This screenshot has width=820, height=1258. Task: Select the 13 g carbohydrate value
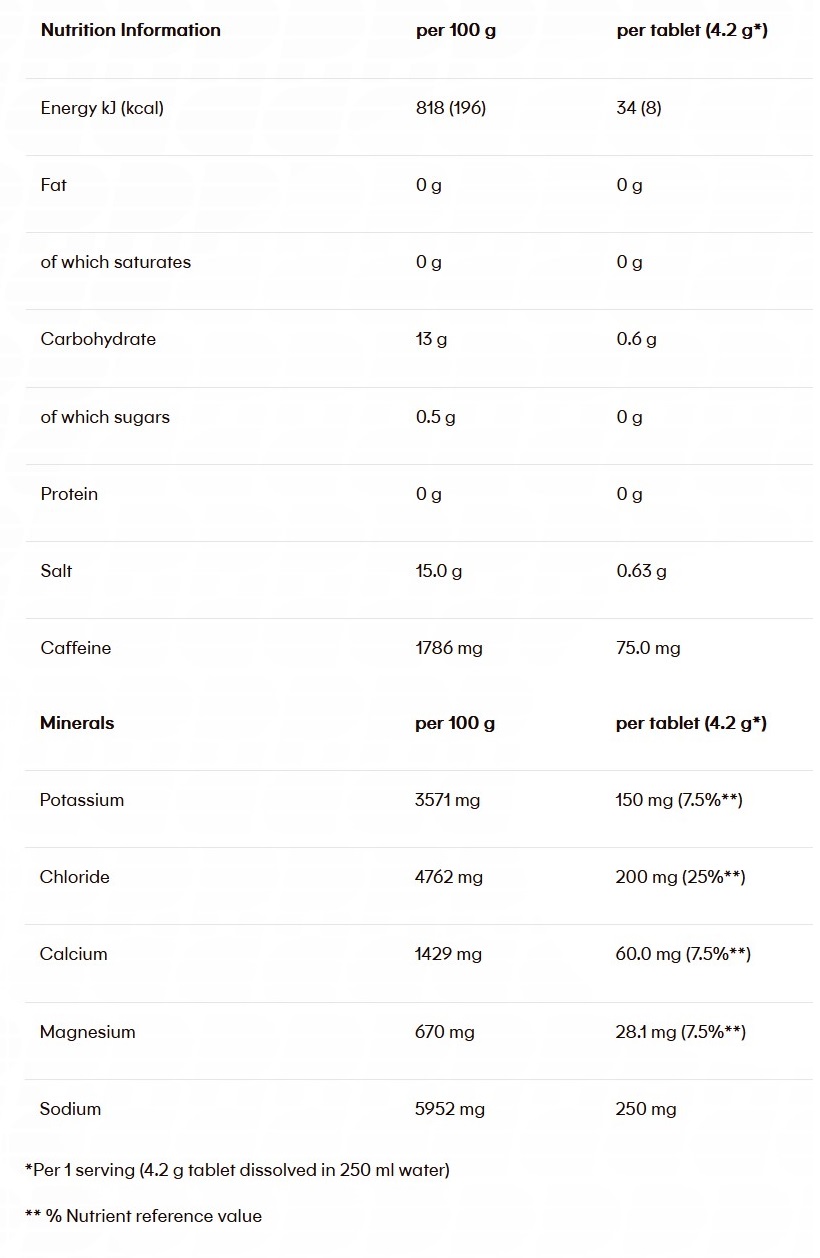(432, 339)
